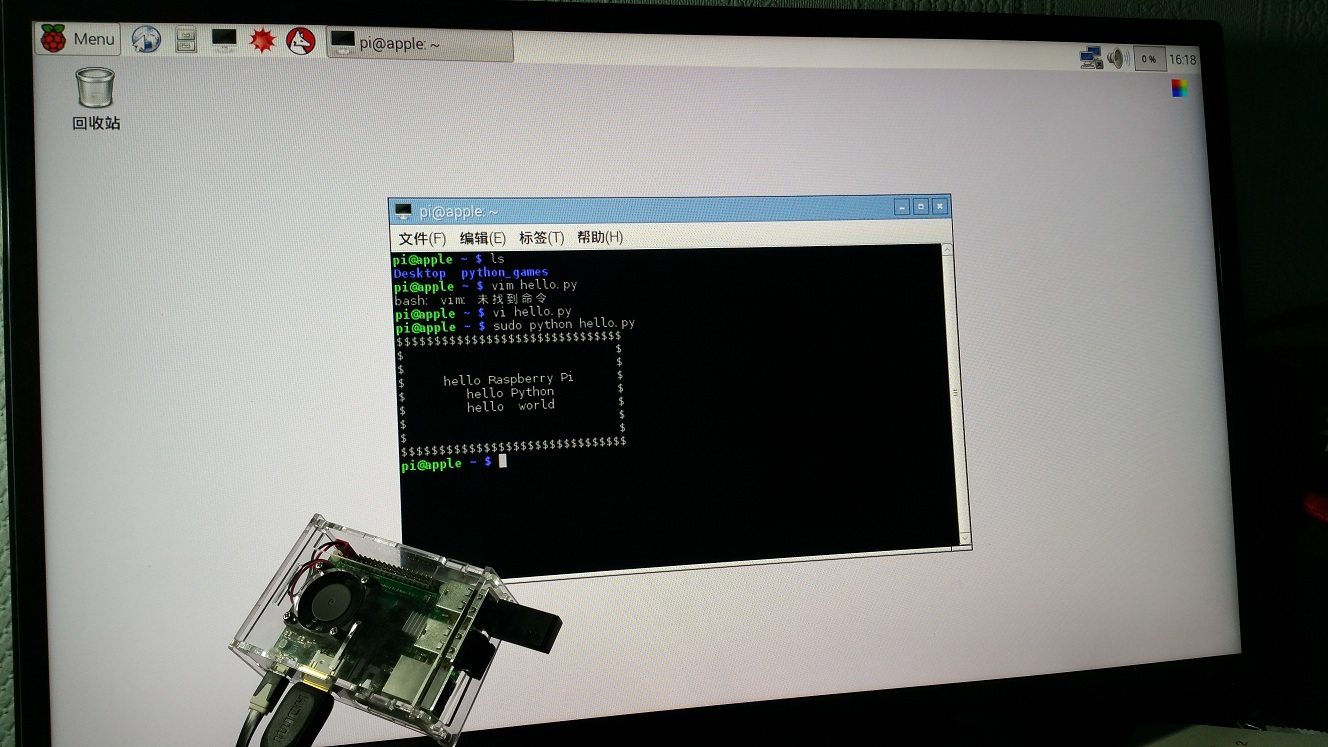
Task: Launch terminal from the panel monitor icon
Action: pyautogui.click(x=225, y=40)
